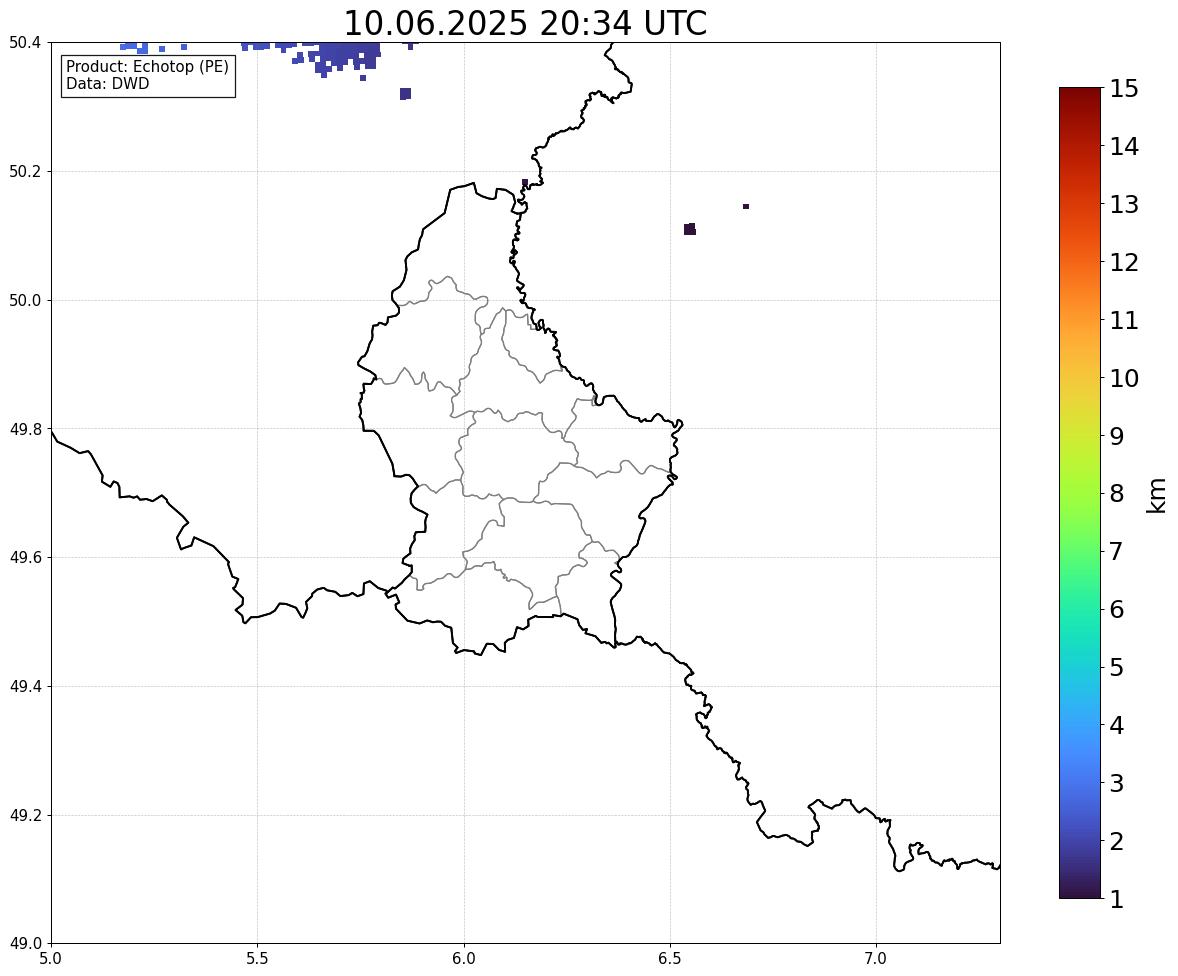Screen dimensions: 1178x976
Task: Click the 'Data: DWD' legend line
Action: 107,83
